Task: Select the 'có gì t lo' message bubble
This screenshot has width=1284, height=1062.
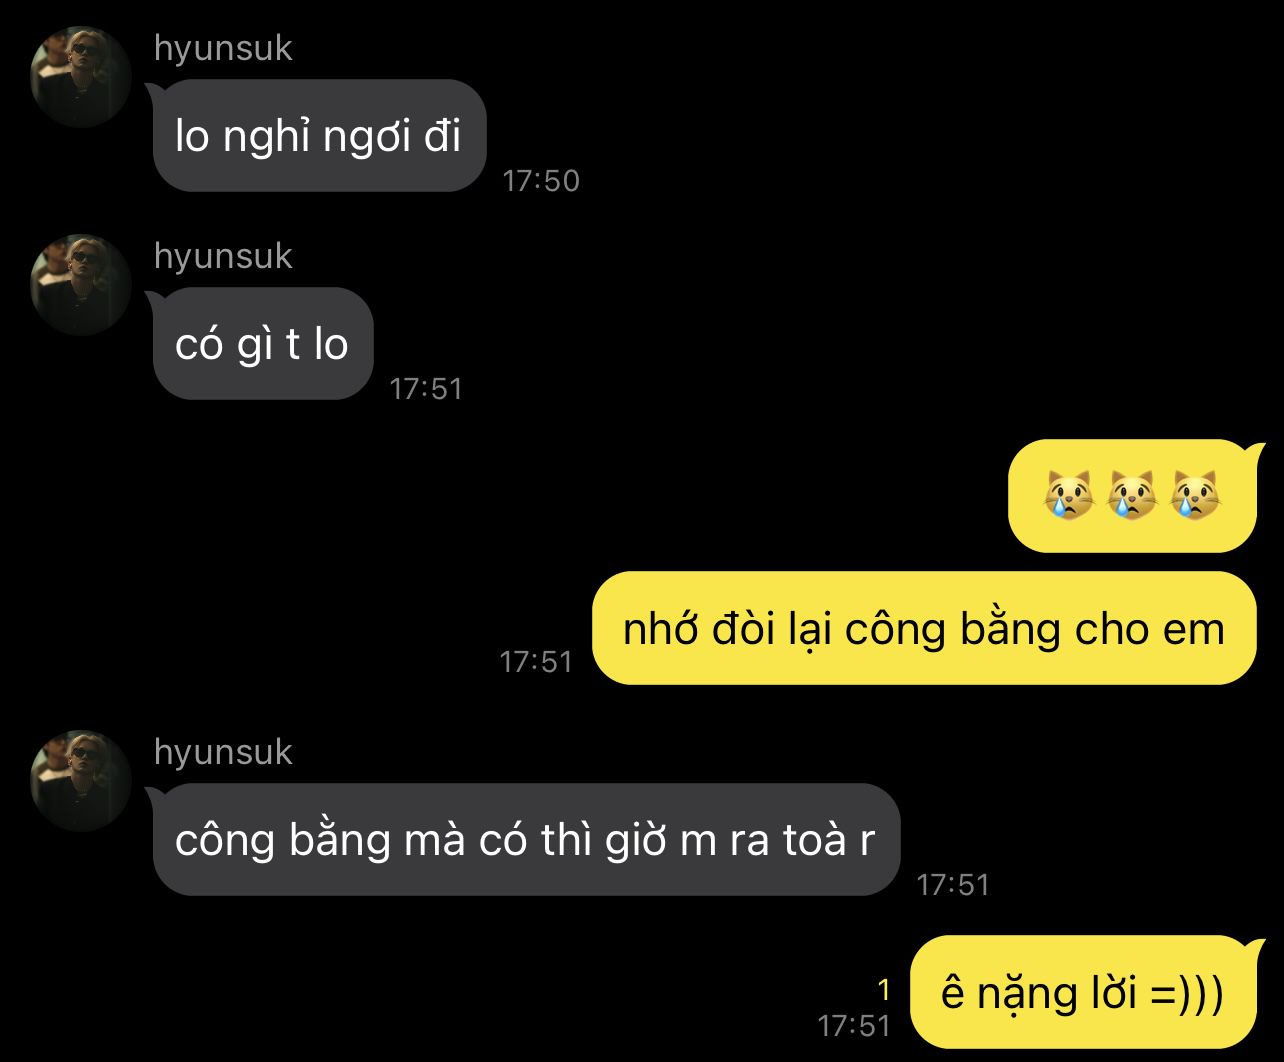Action: [262, 344]
